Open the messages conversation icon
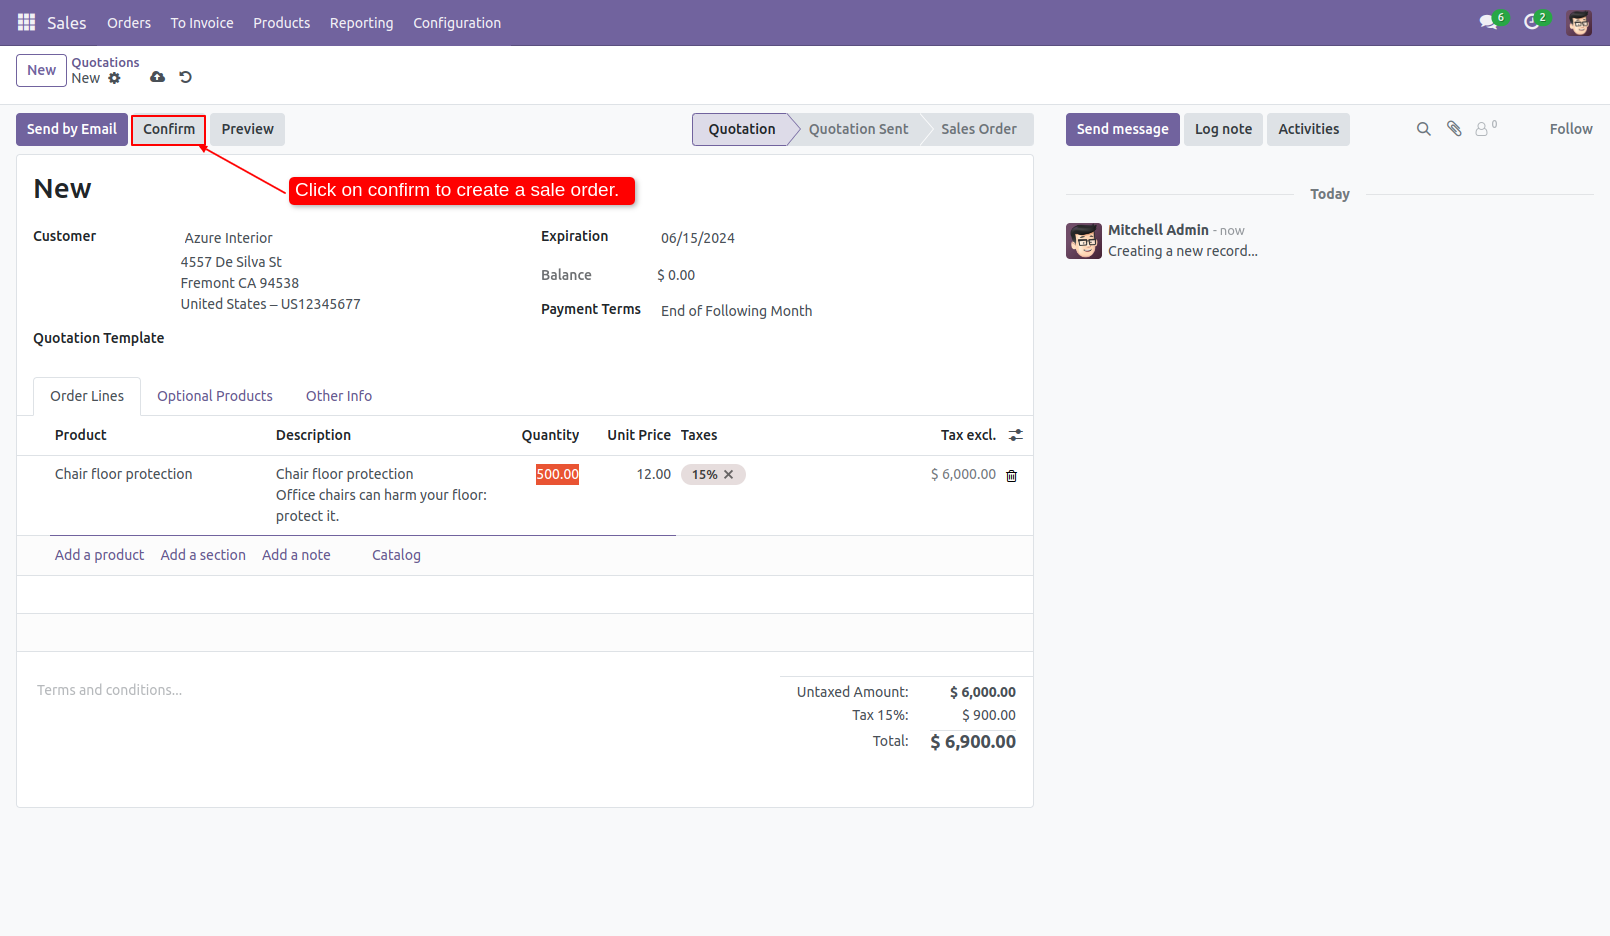This screenshot has height=936, width=1610. pos(1489,21)
